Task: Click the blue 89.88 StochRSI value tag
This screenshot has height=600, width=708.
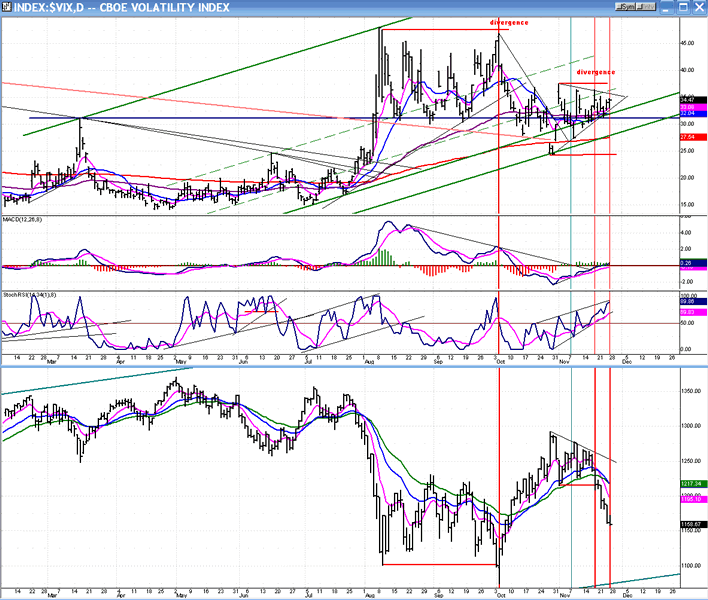Action: (x=687, y=303)
